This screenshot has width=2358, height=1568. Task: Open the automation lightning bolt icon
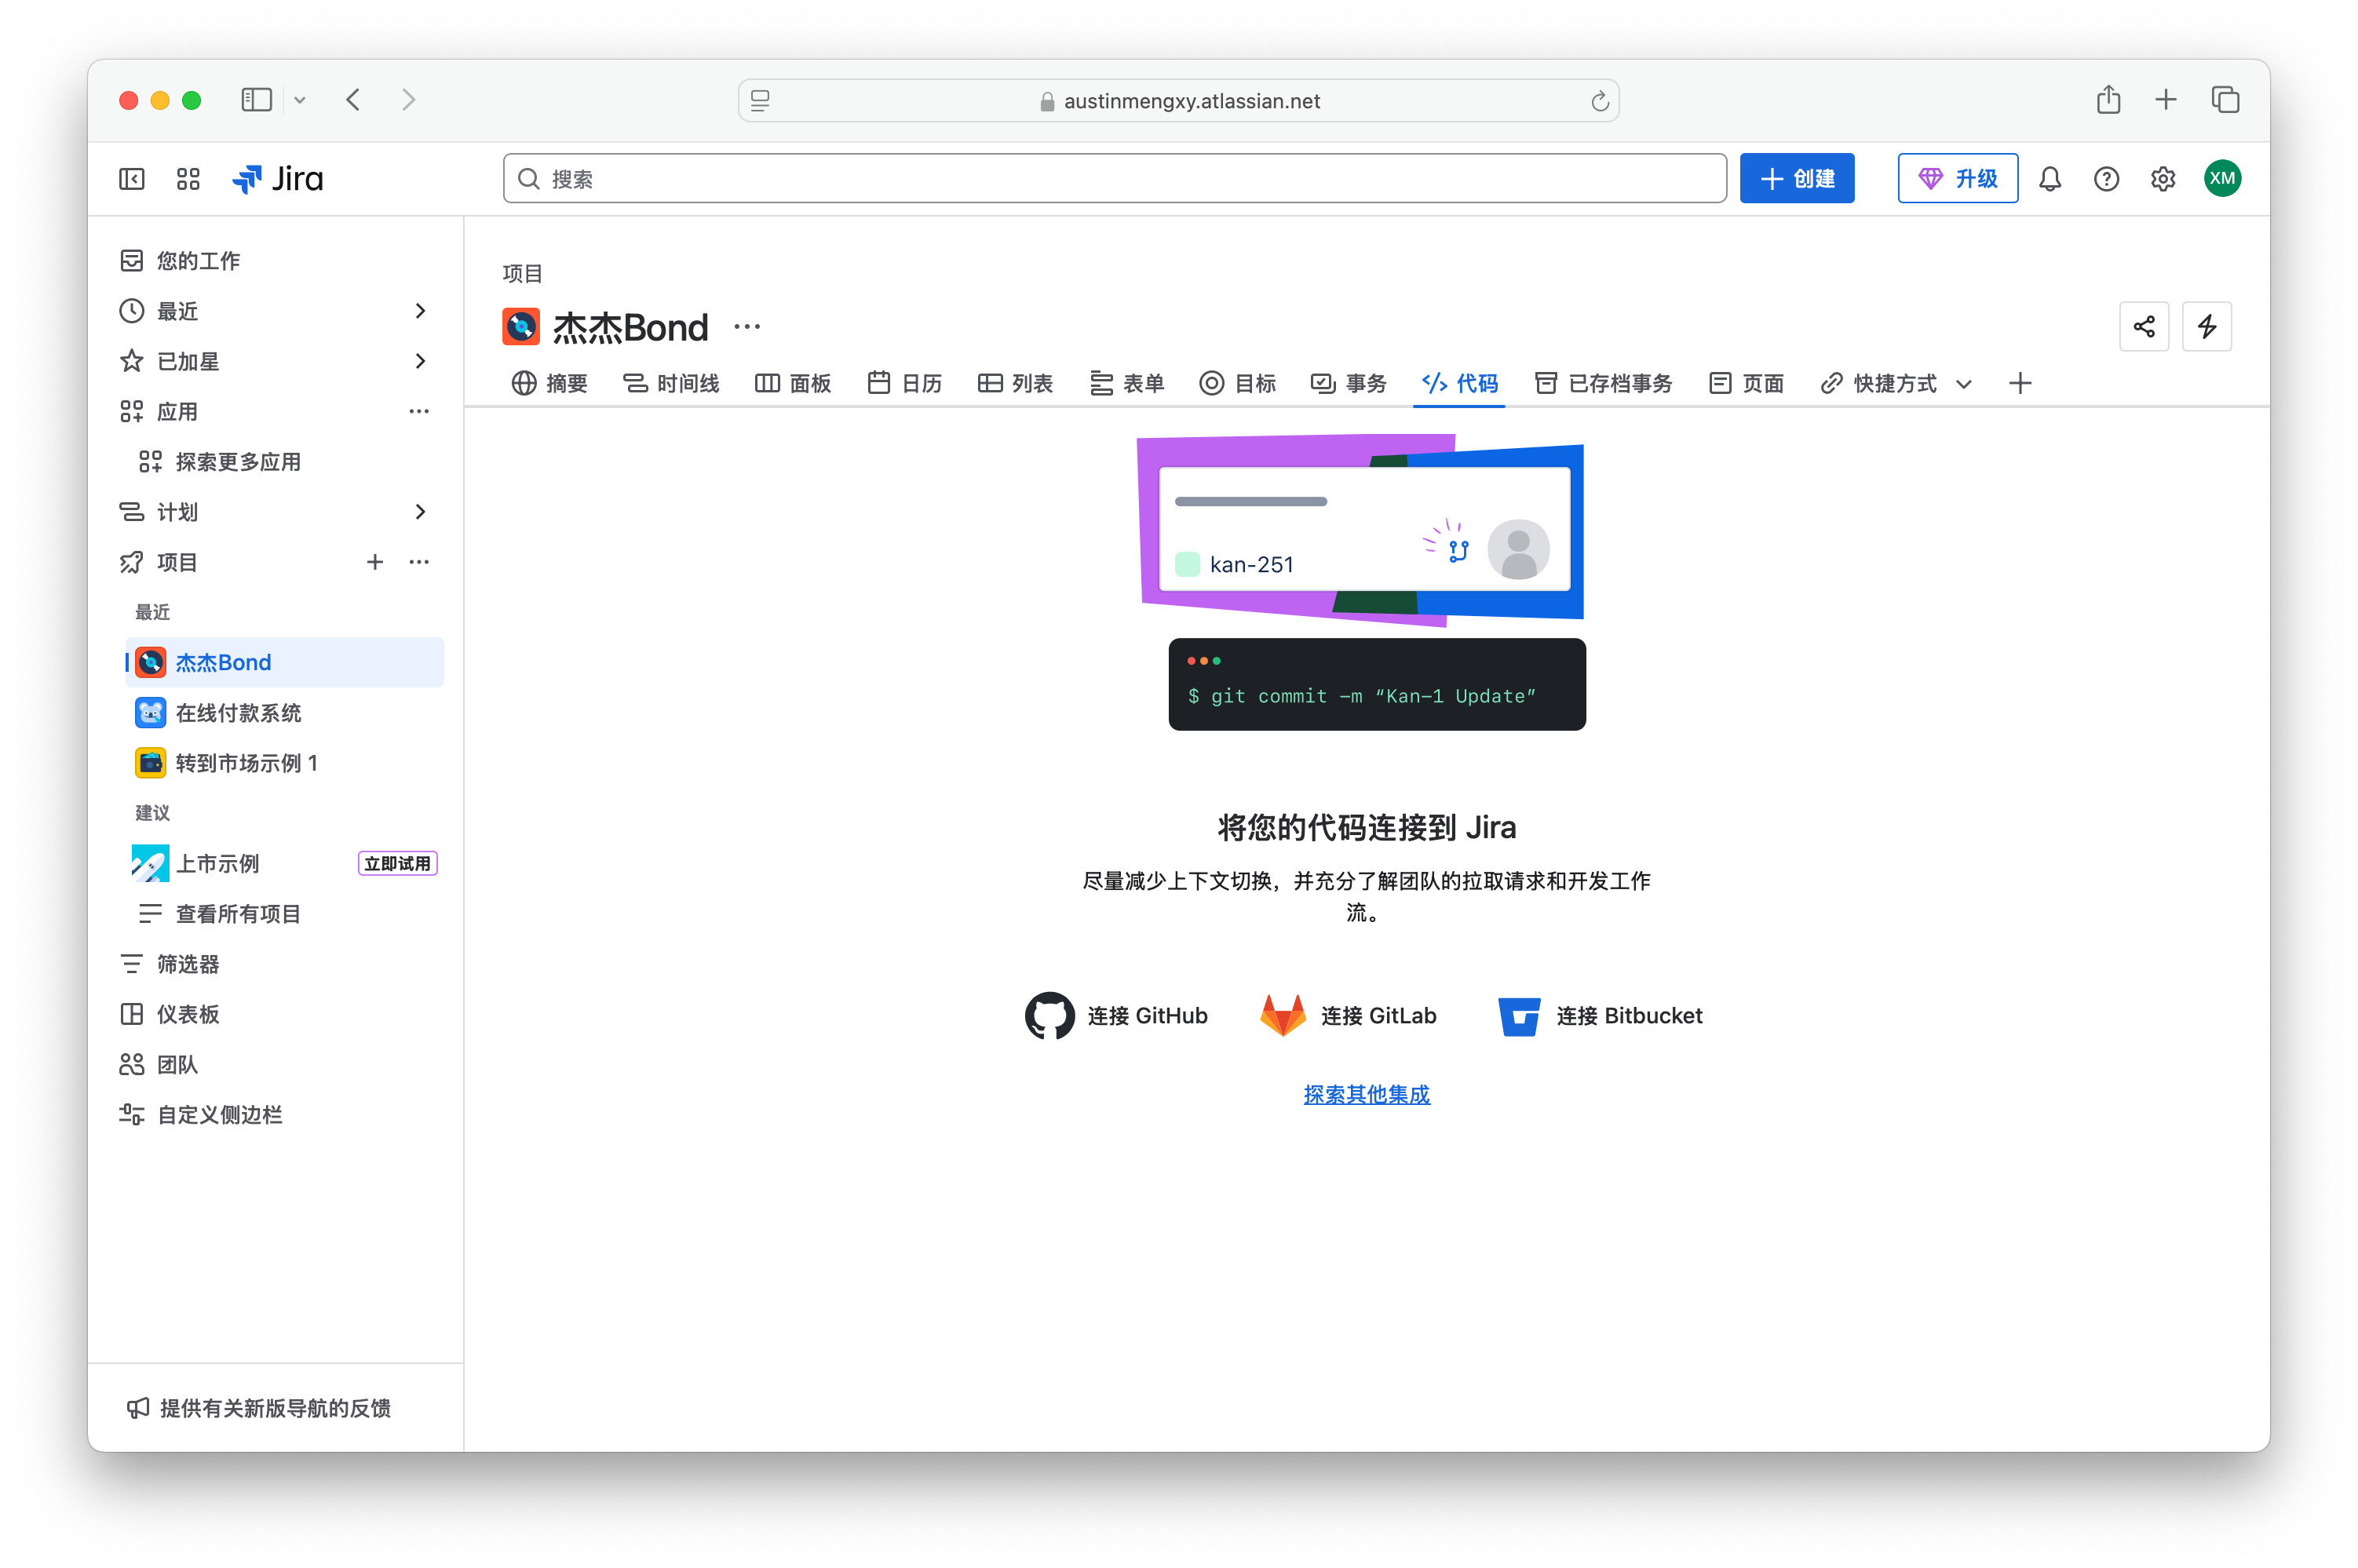coord(2206,327)
